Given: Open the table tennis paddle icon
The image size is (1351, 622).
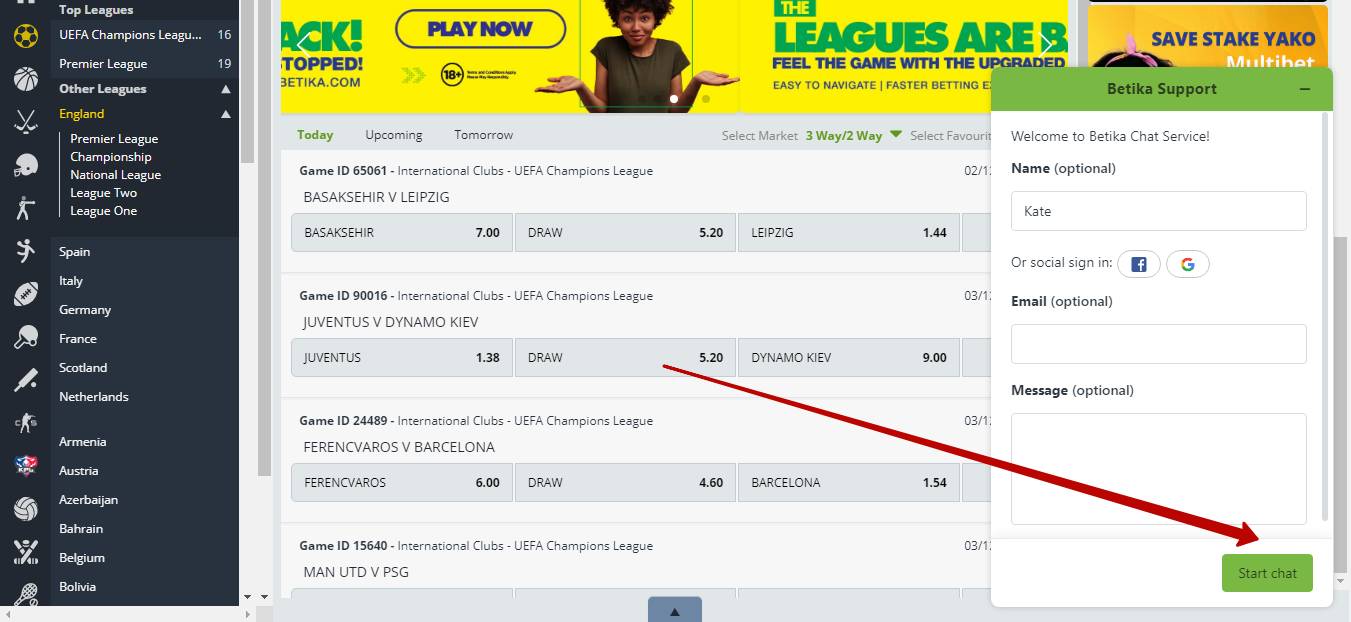Looking at the screenshot, I should [x=26, y=337].
